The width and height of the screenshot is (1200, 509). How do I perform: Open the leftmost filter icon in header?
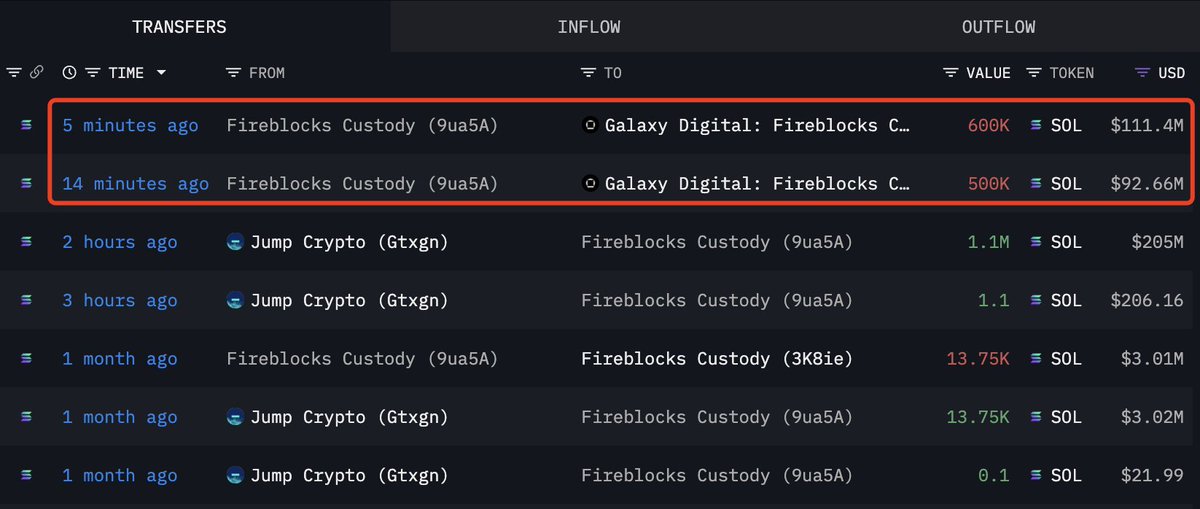[14, 72]
